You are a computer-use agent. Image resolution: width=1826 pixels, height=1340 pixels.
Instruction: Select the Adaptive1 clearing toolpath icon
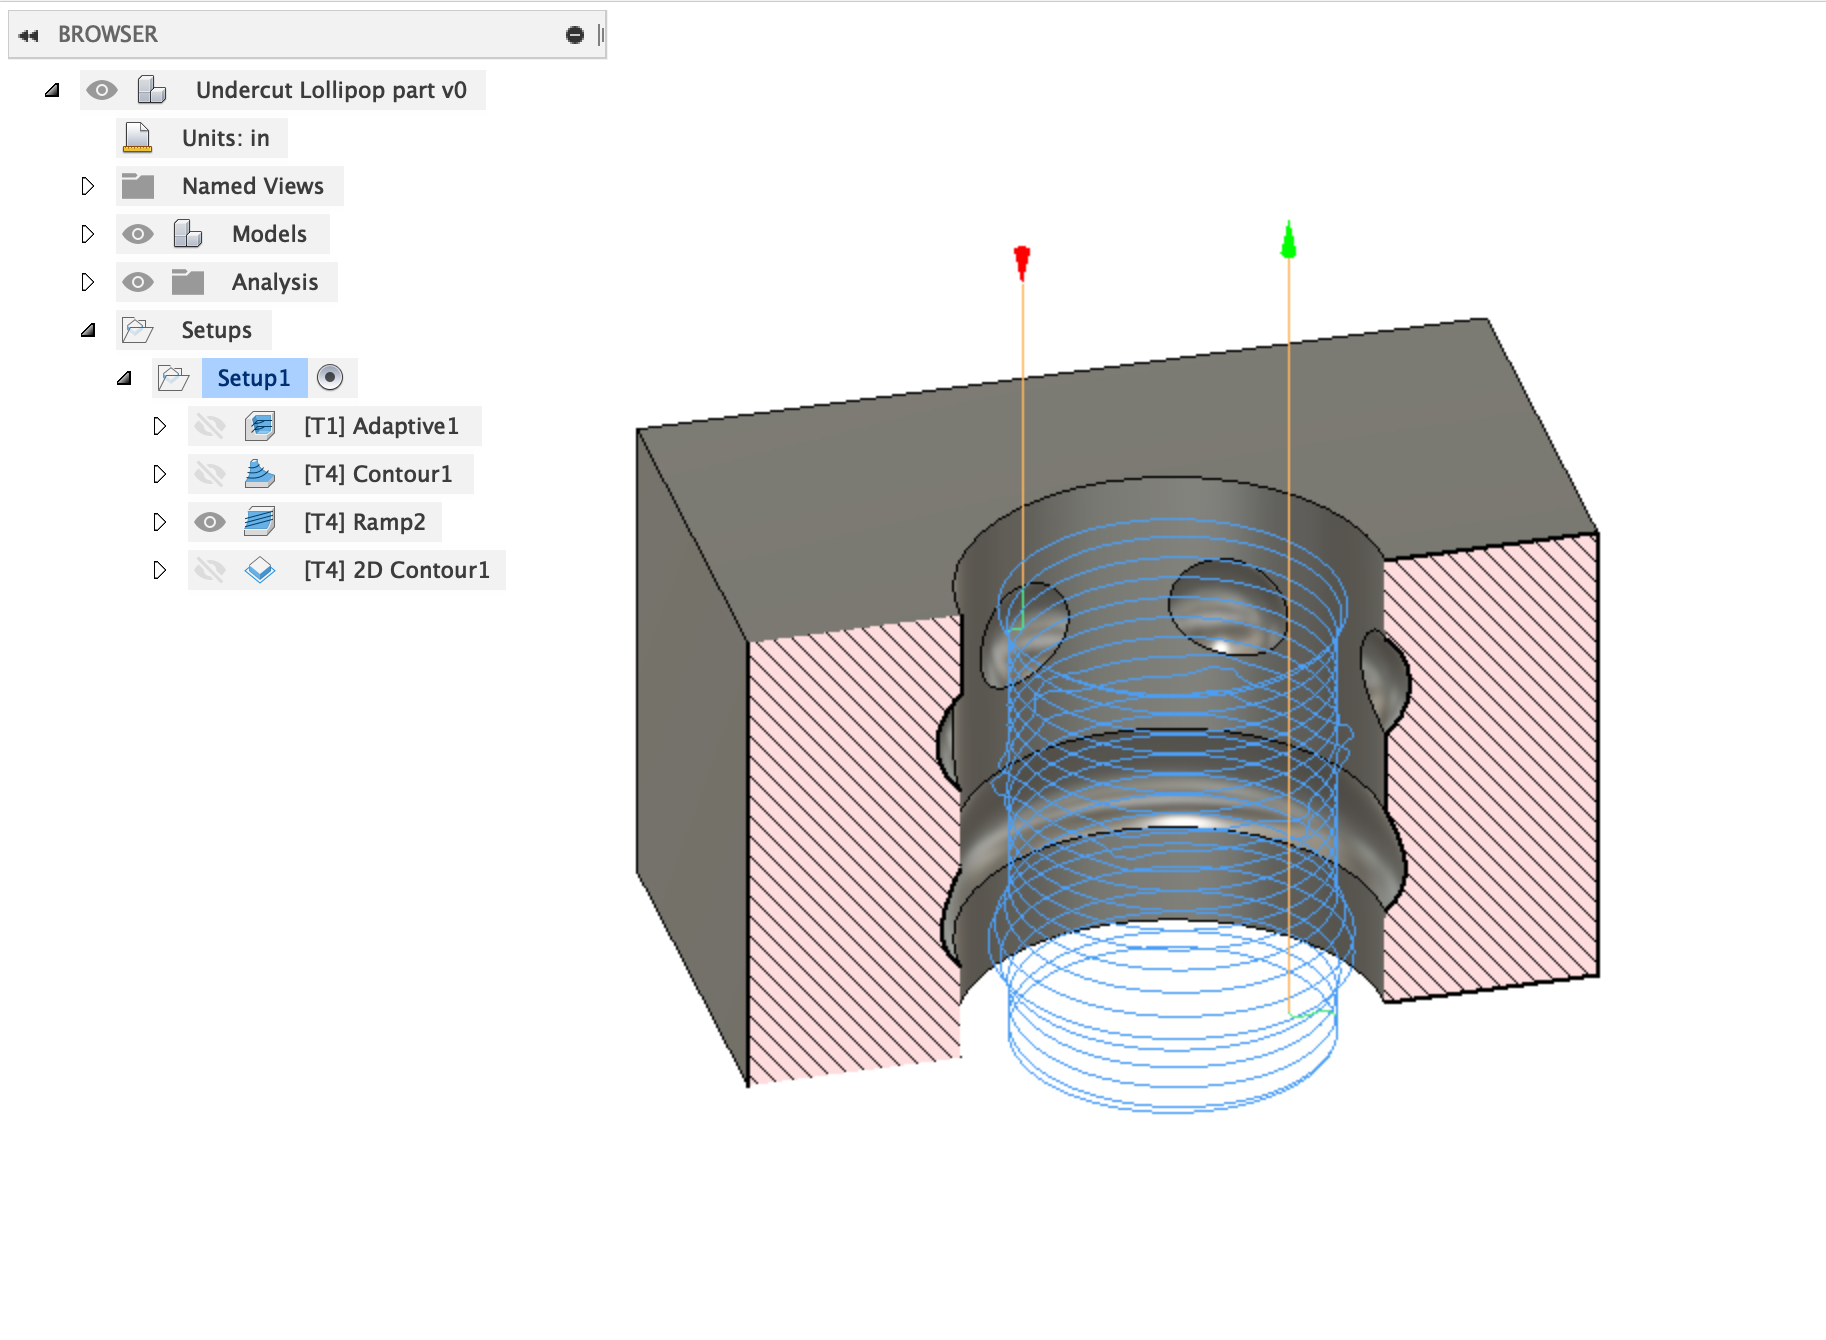click(260, 425)
